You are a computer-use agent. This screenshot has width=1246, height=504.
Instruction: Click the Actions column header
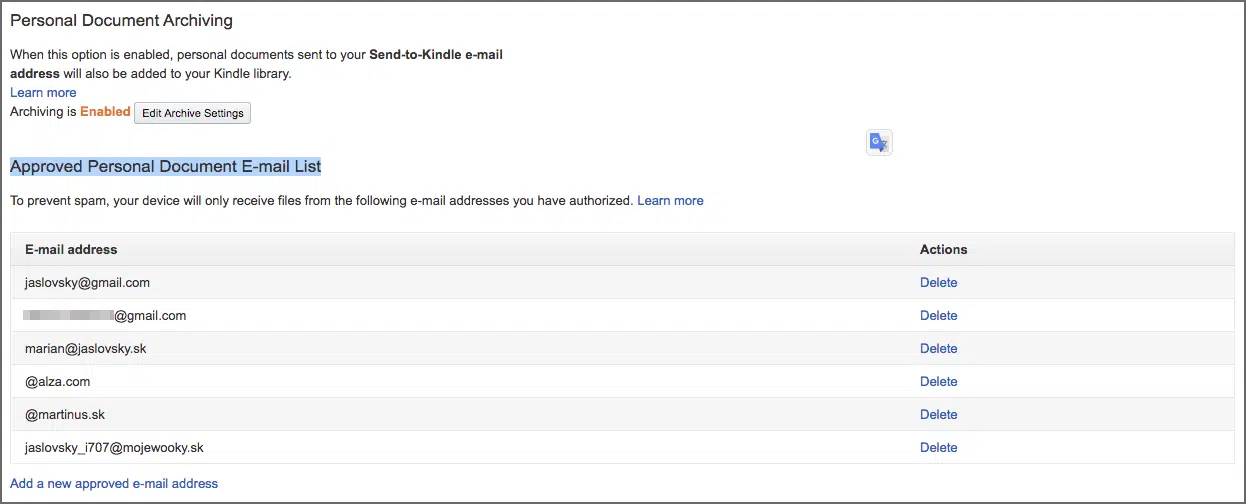[944, 250]
